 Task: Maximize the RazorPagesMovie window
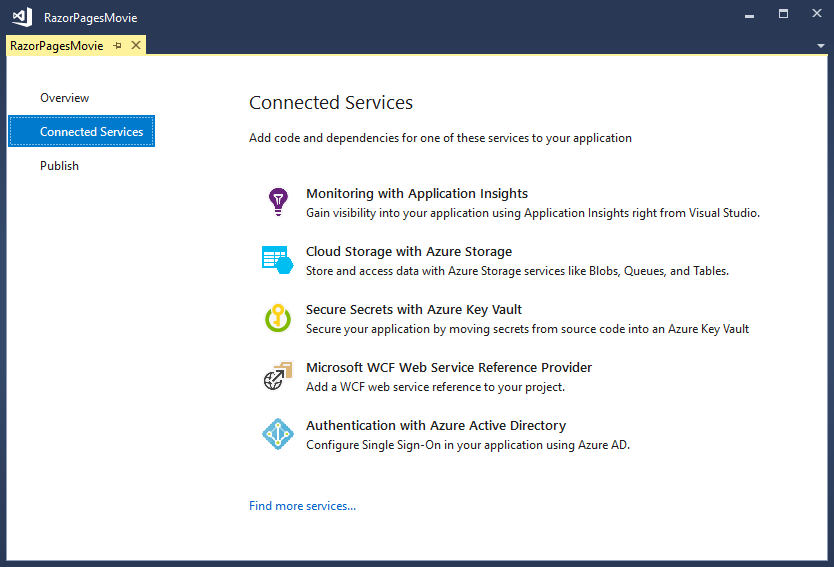pos(783,14)
